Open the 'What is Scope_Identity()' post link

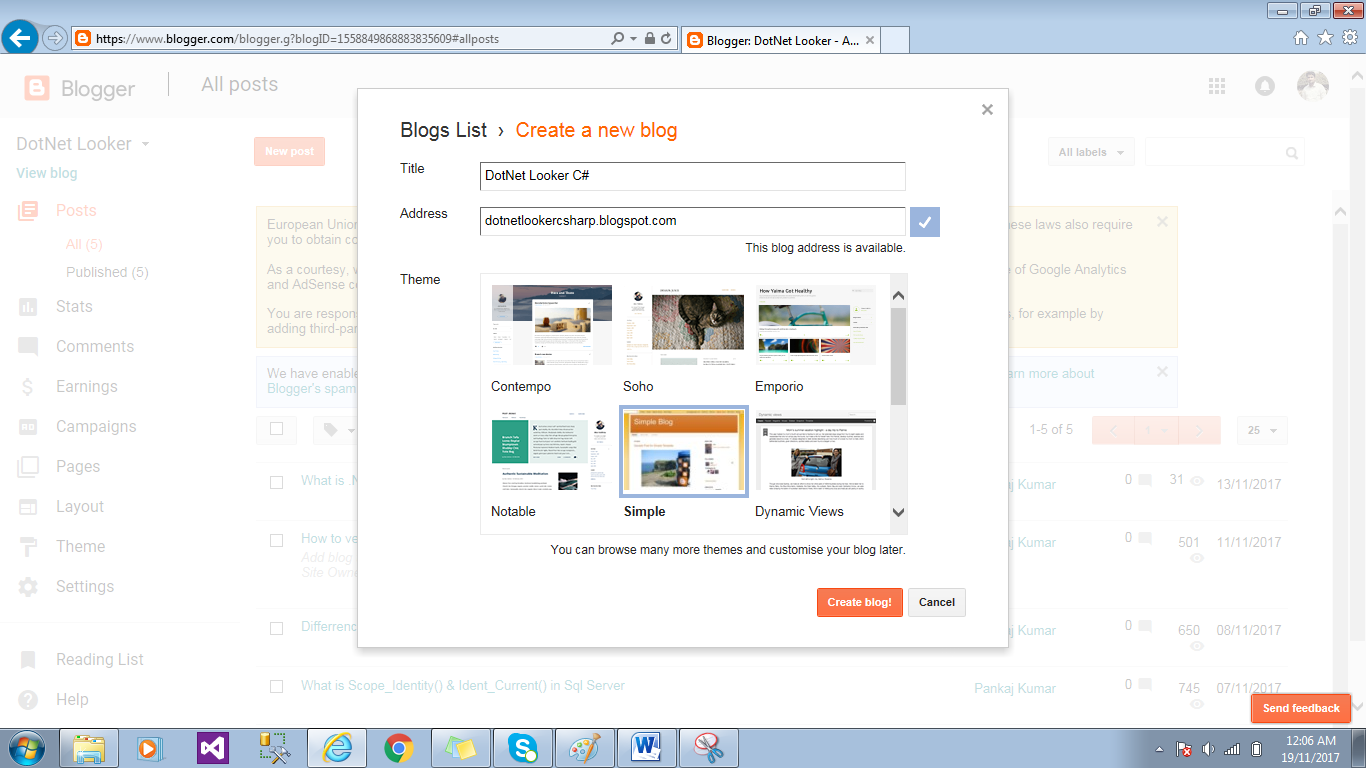[463, 686]
